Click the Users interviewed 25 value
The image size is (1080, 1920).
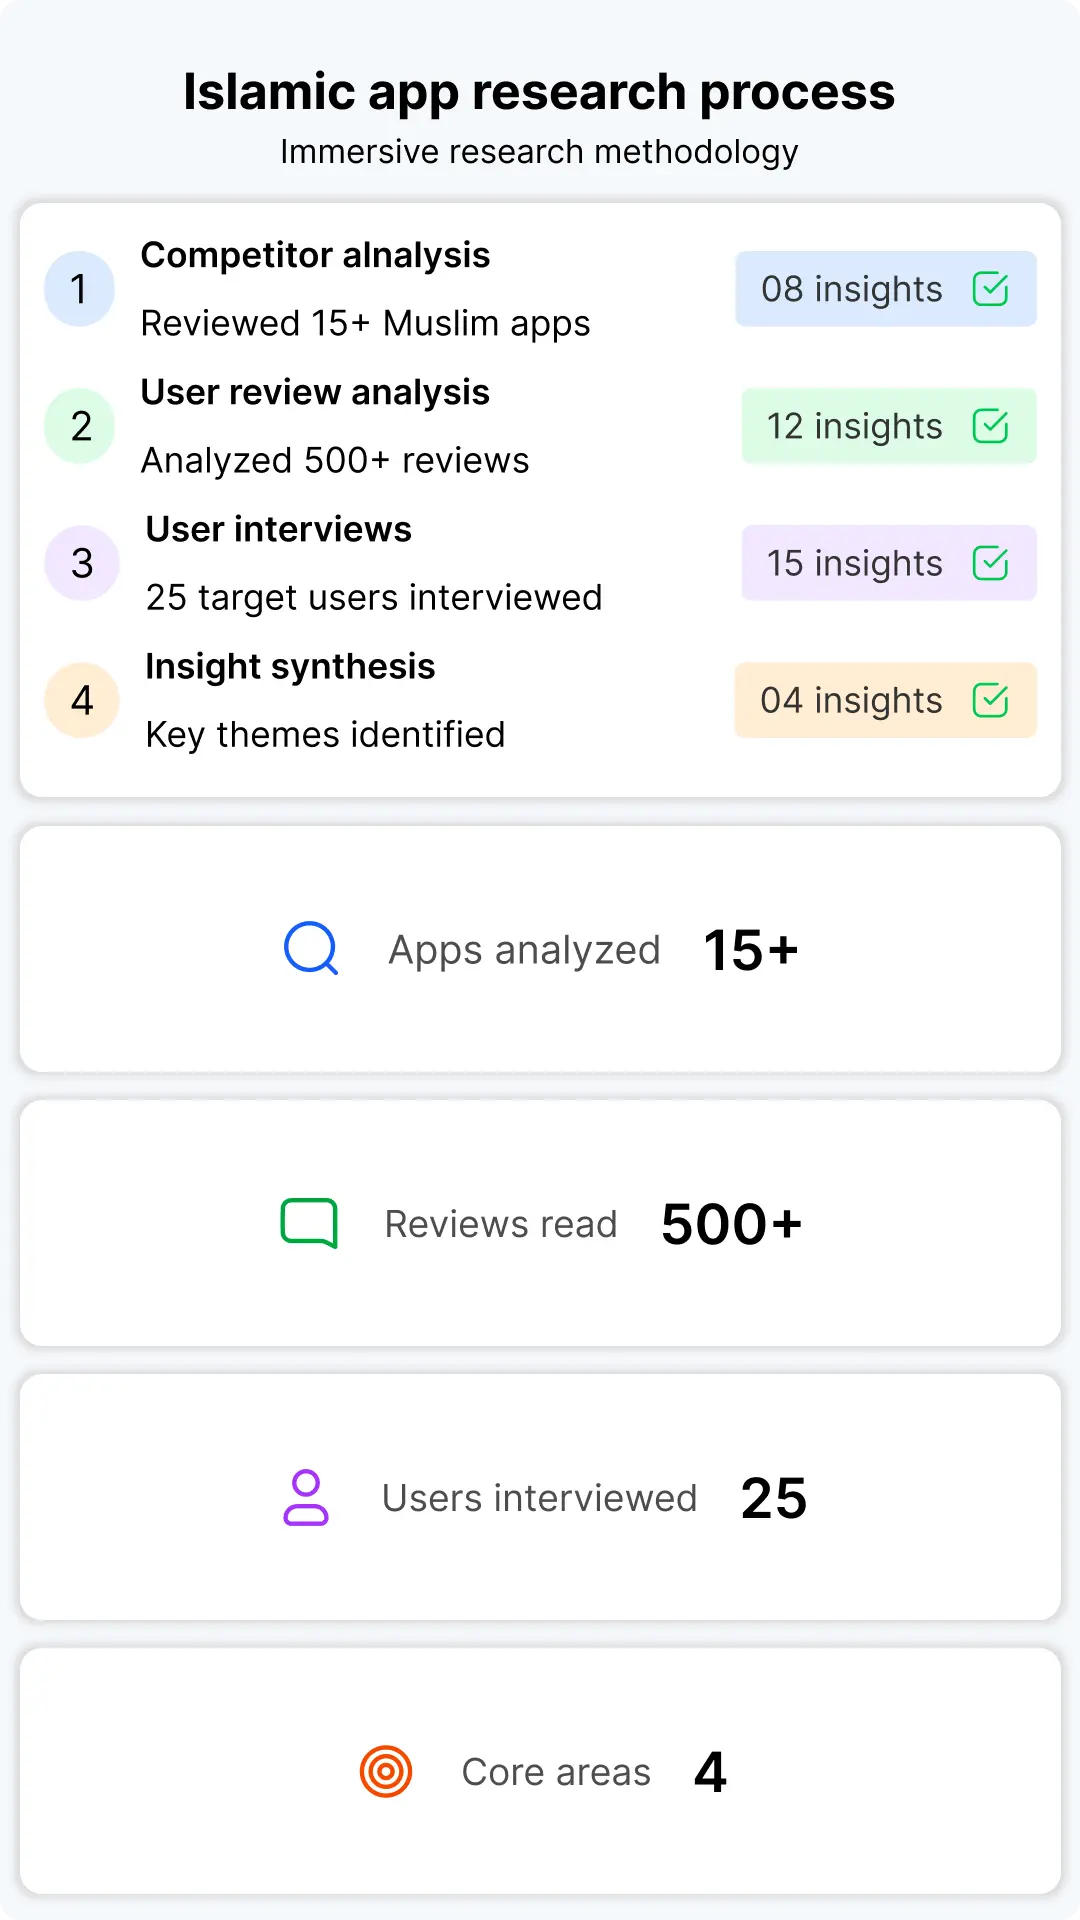(x=773, y=1498)
